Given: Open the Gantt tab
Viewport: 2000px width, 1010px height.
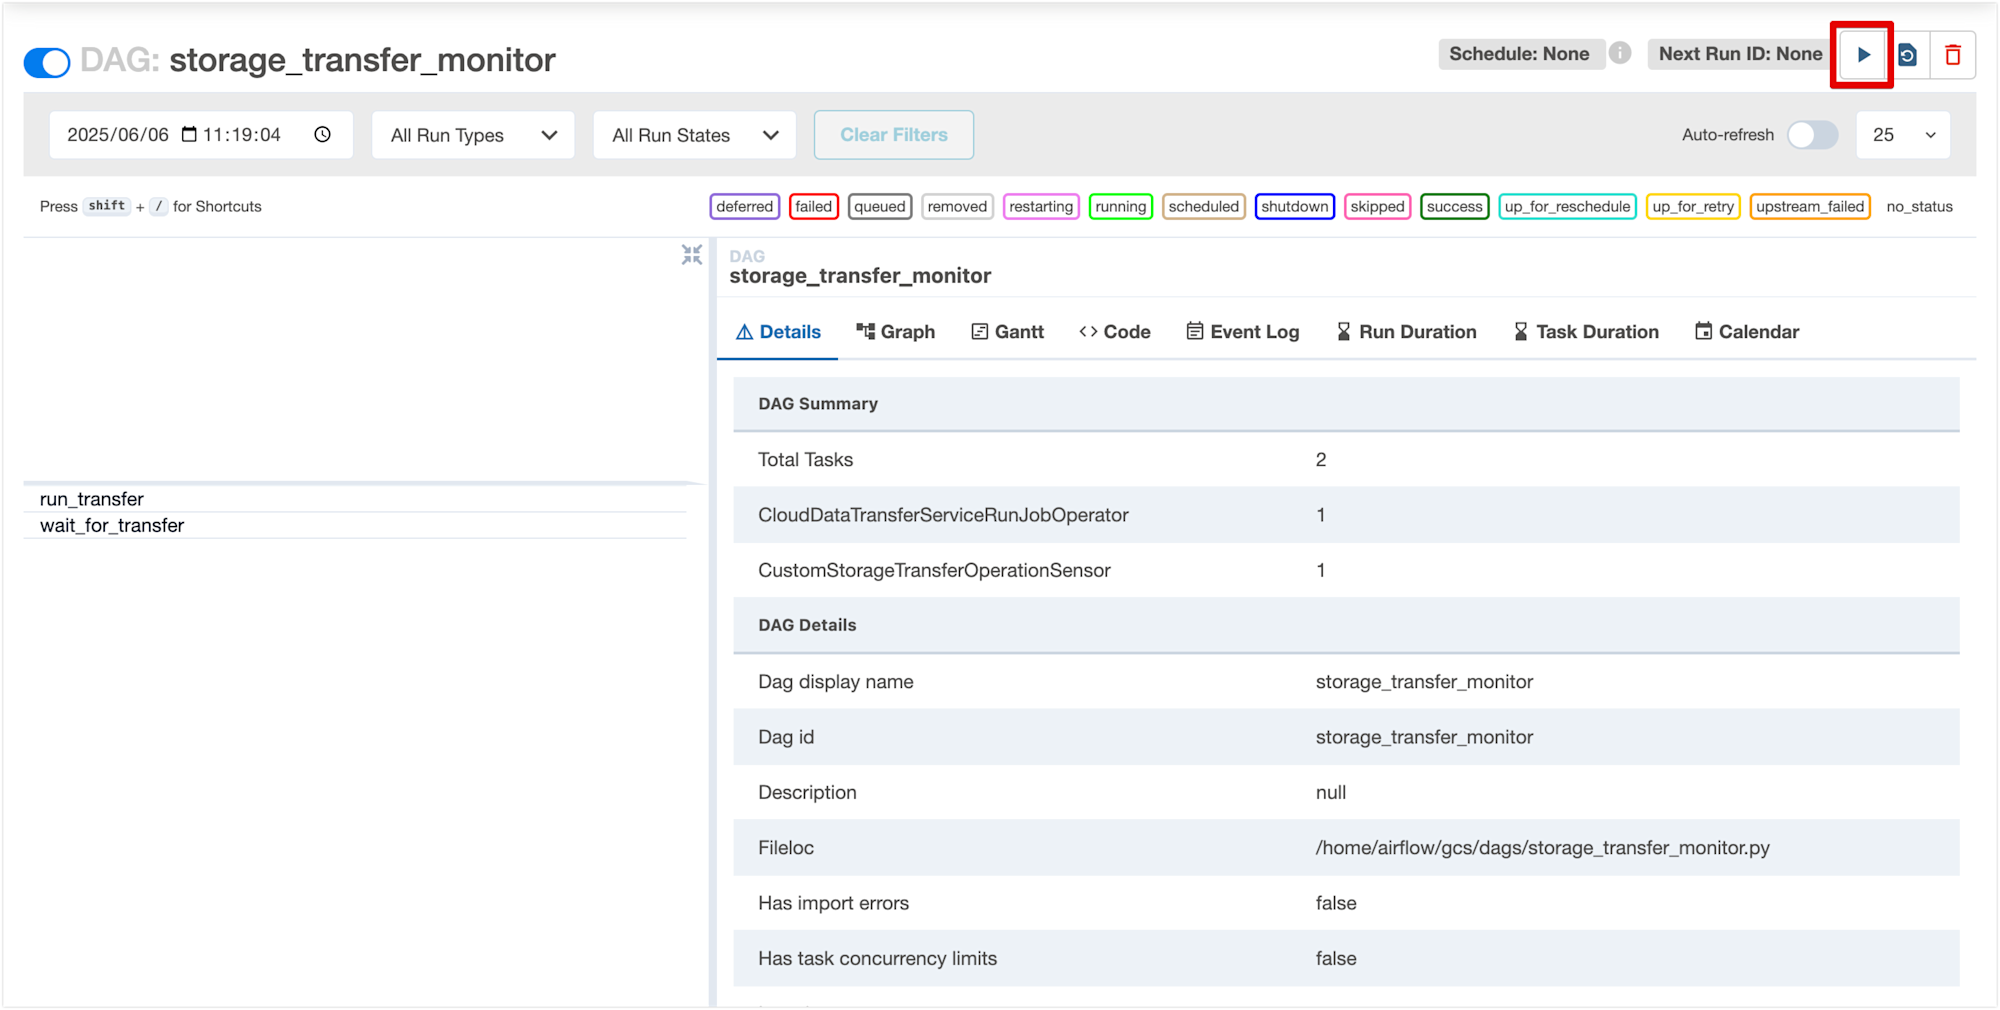Looking at the screenshot, I should coord(1008,332).
